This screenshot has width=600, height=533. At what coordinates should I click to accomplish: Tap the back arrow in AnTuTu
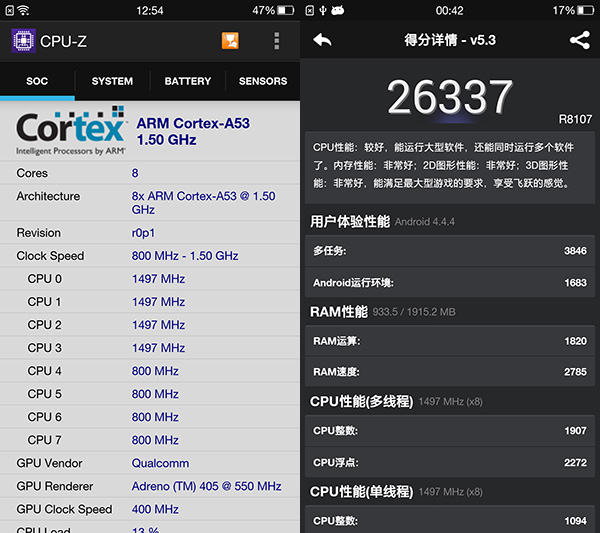pyautogui.click(x=322, y=40)
